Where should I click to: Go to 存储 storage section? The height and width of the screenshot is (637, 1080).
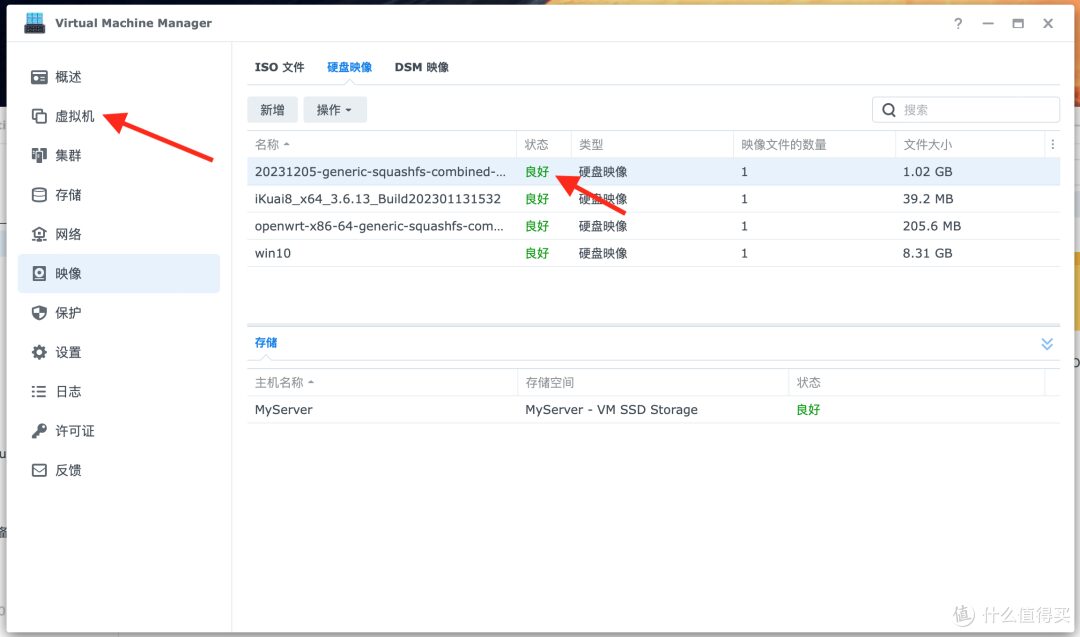68,194
